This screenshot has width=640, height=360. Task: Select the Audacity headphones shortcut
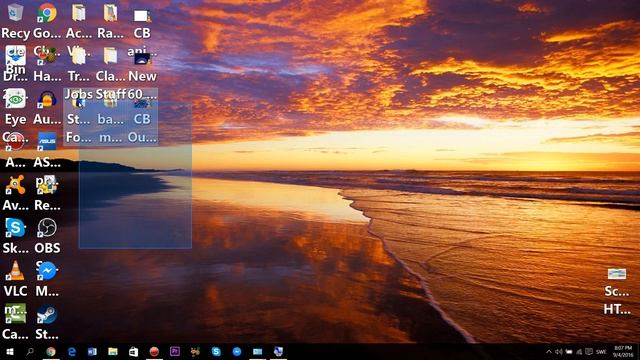pos(47,99)
